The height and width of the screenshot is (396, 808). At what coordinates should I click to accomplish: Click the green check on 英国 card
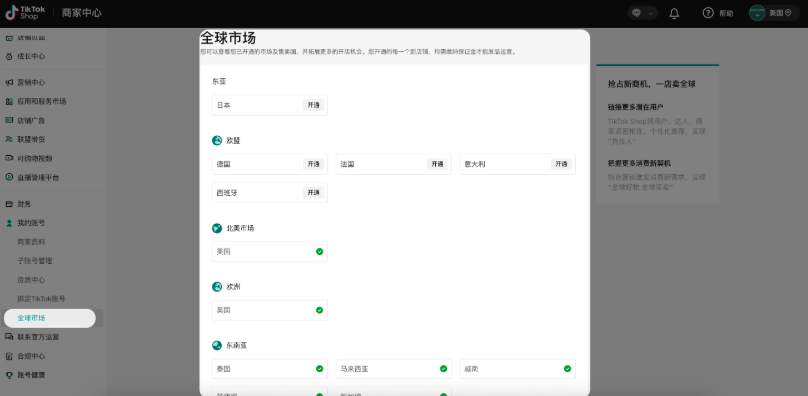(319, 310)
